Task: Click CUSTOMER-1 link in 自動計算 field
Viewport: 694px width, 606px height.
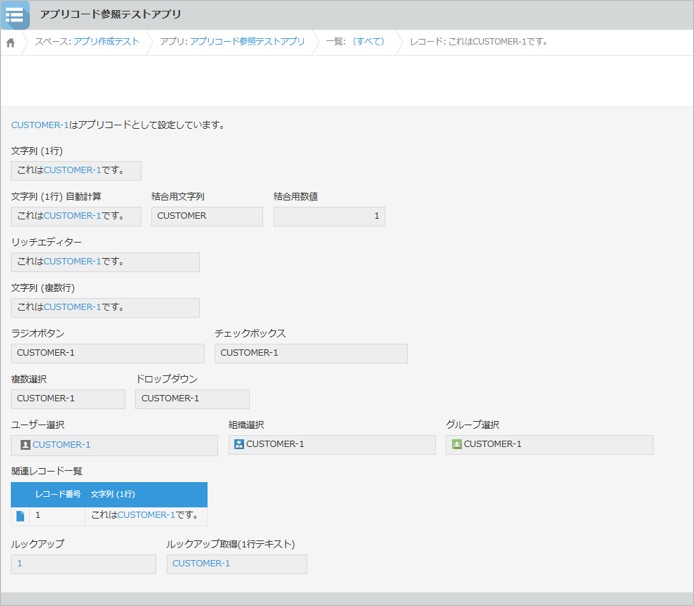Action: 73,216
